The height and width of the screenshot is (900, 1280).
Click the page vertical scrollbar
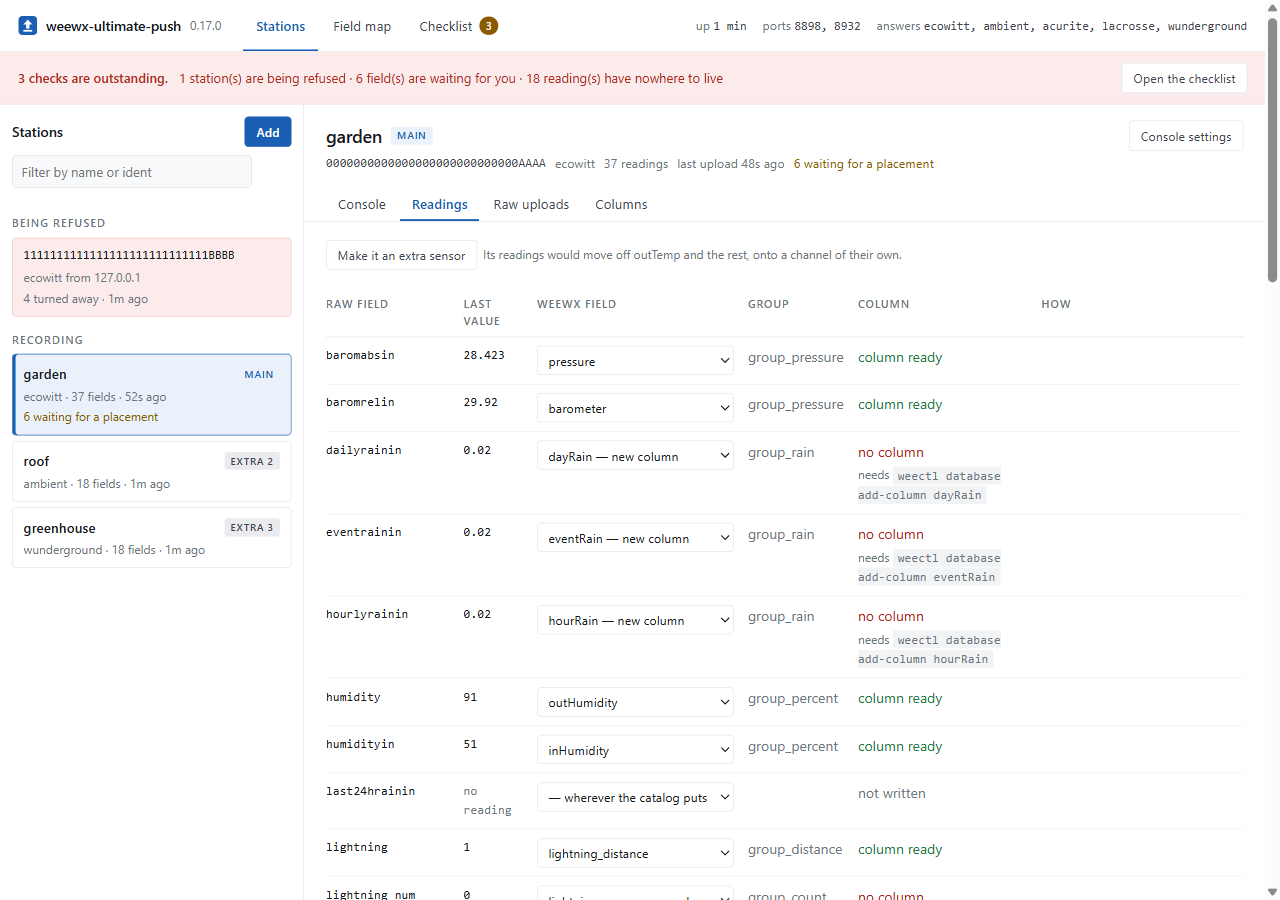coord(1272,150)
